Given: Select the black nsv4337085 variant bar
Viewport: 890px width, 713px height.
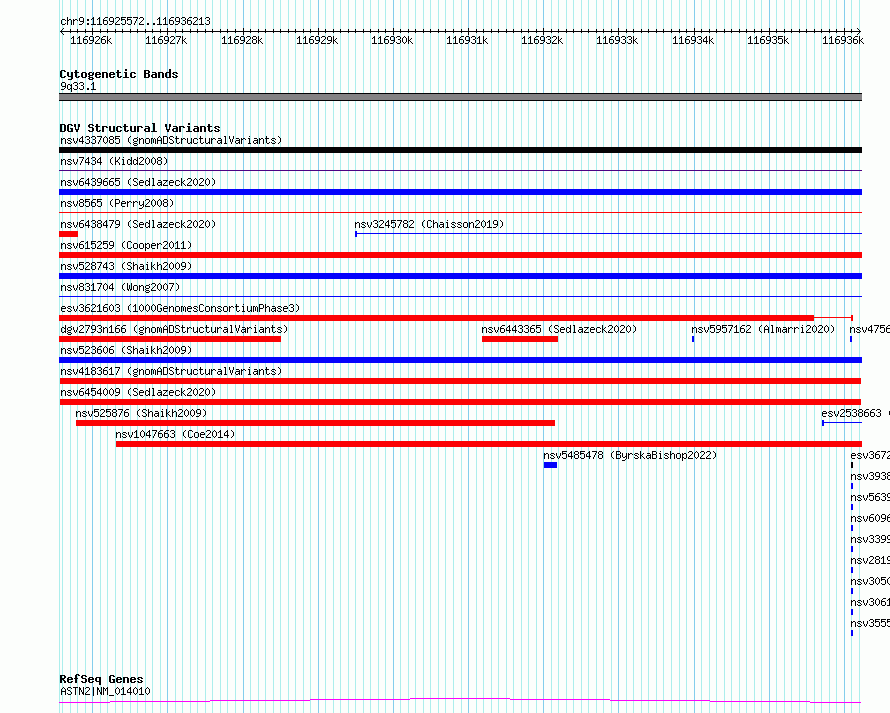Looking at the screenshot, I should (x=460, y=150).
